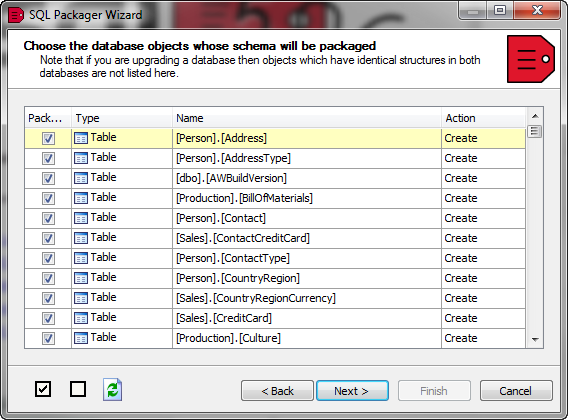568x420 pixels.
Task: Select the [dbo].[AWBuildVersion] name cell
Action: [x=307, y=178]
